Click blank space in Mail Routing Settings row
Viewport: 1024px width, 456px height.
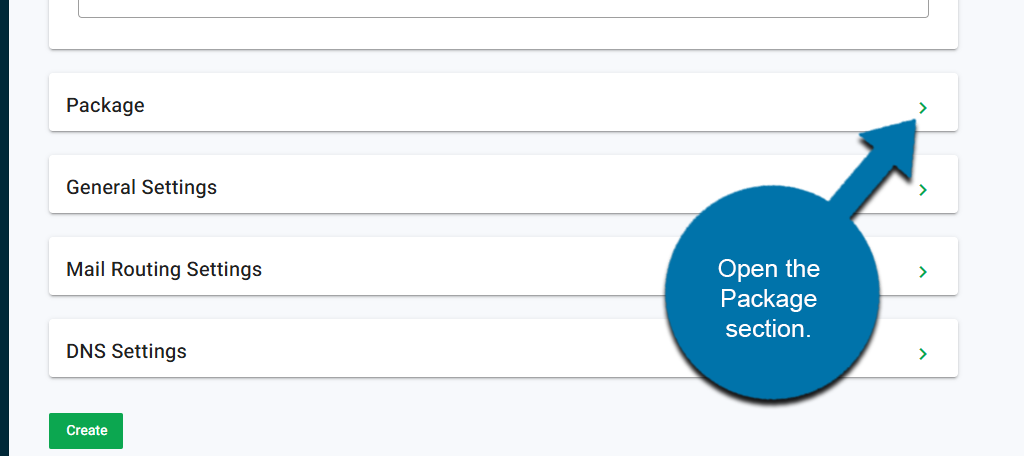[x=450, y=267]
